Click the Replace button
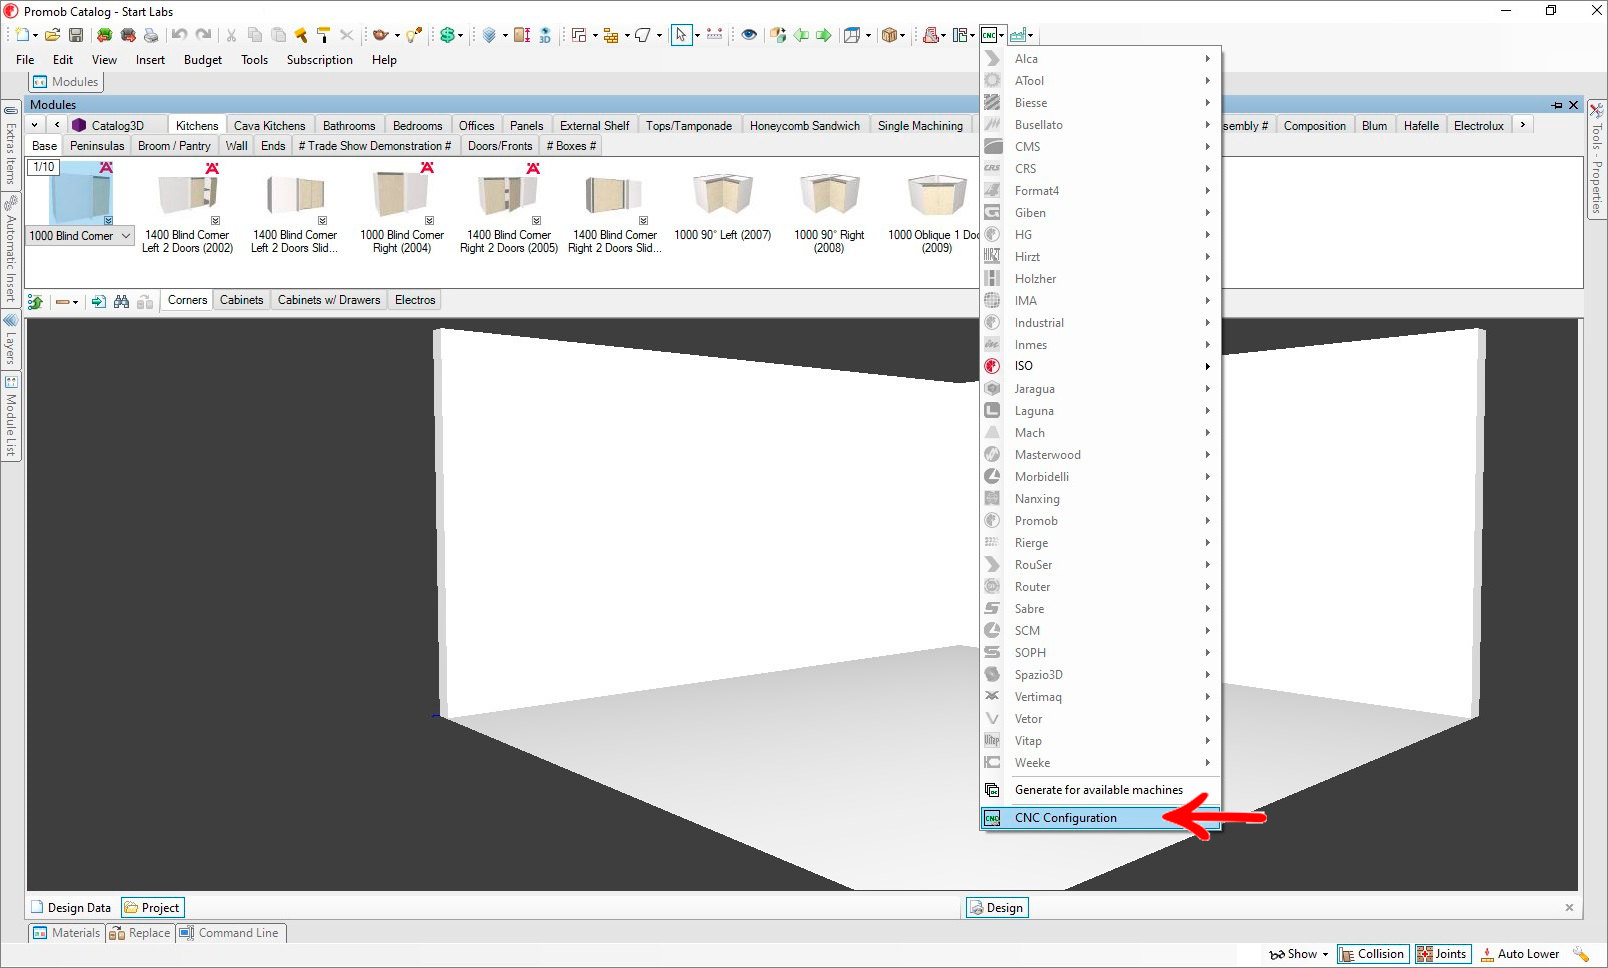The height and width of the screenshot is (968, 1608). pos(140,933)
